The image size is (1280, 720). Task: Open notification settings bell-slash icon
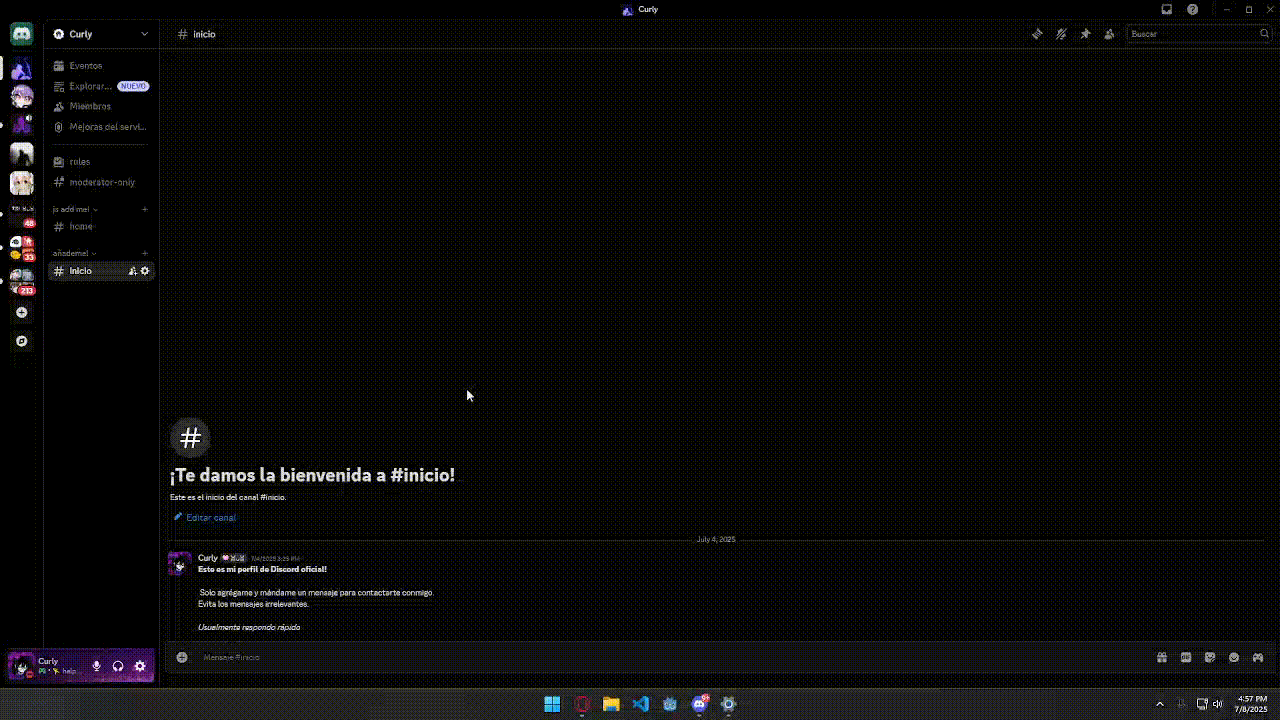(1061, 34)
